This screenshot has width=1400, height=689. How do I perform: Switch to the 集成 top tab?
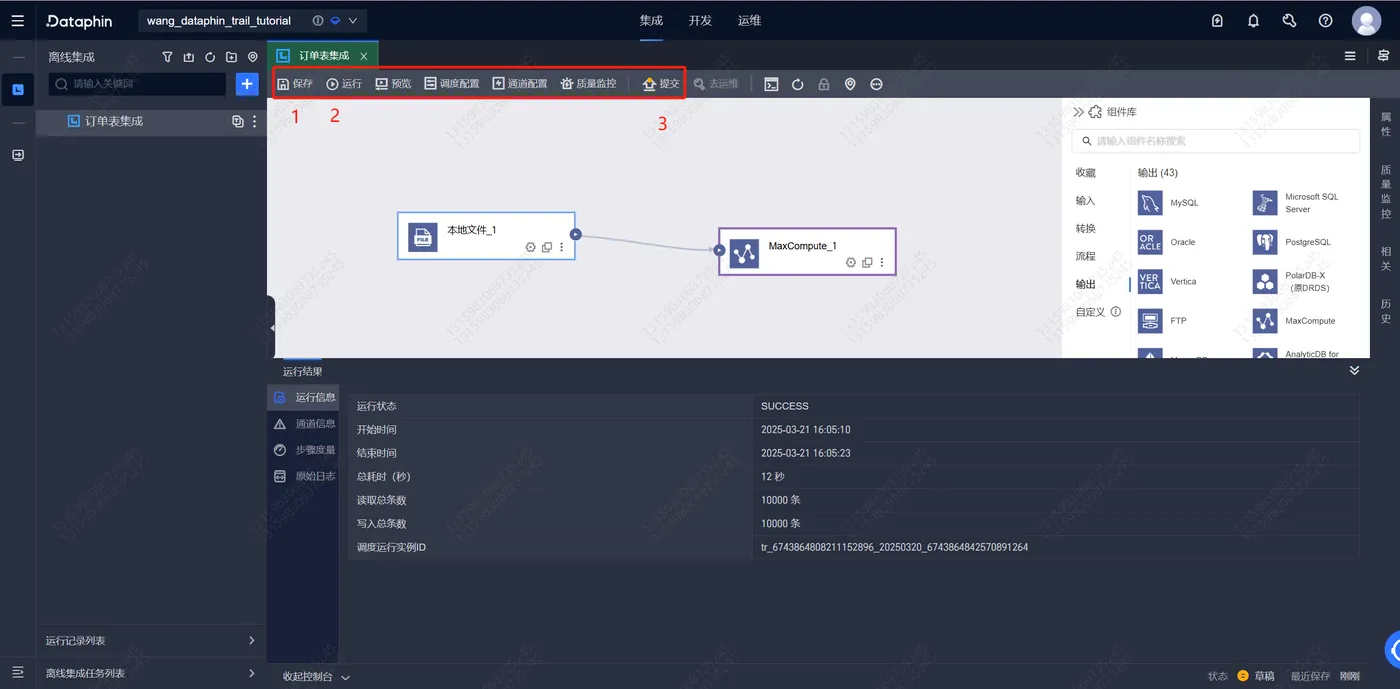pos(651,20)
